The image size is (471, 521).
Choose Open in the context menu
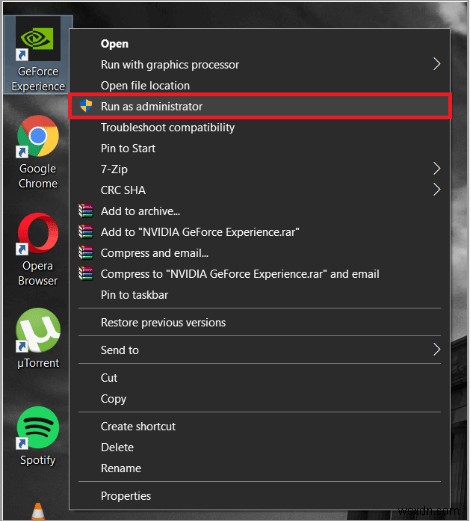pyautogui.click(x=260, y=44)
